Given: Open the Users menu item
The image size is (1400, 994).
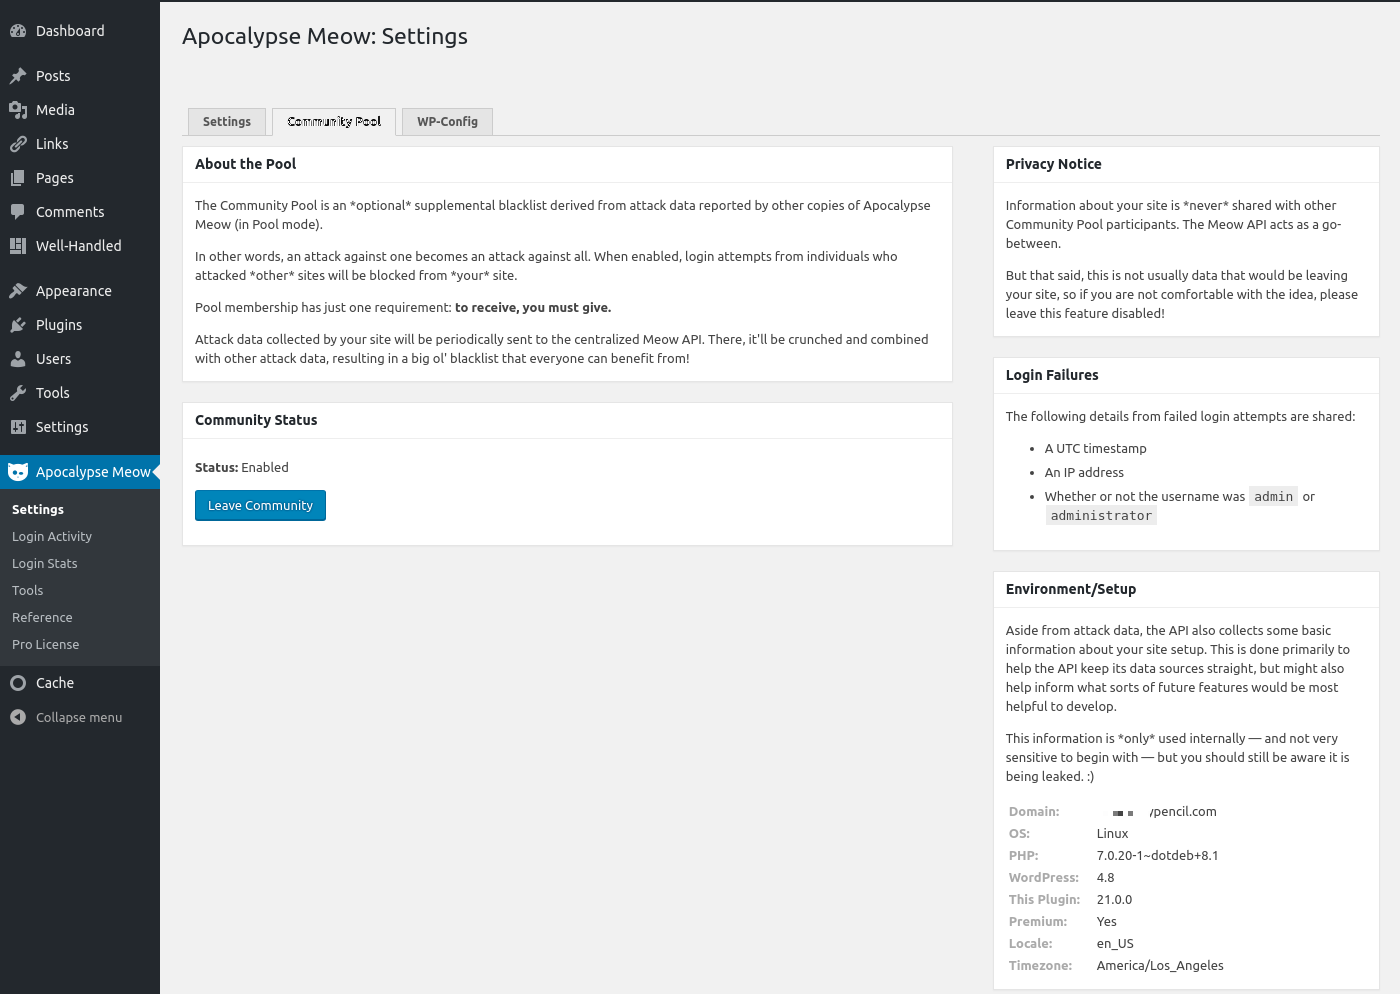Looking at the screenshot, I should point(80,359).
